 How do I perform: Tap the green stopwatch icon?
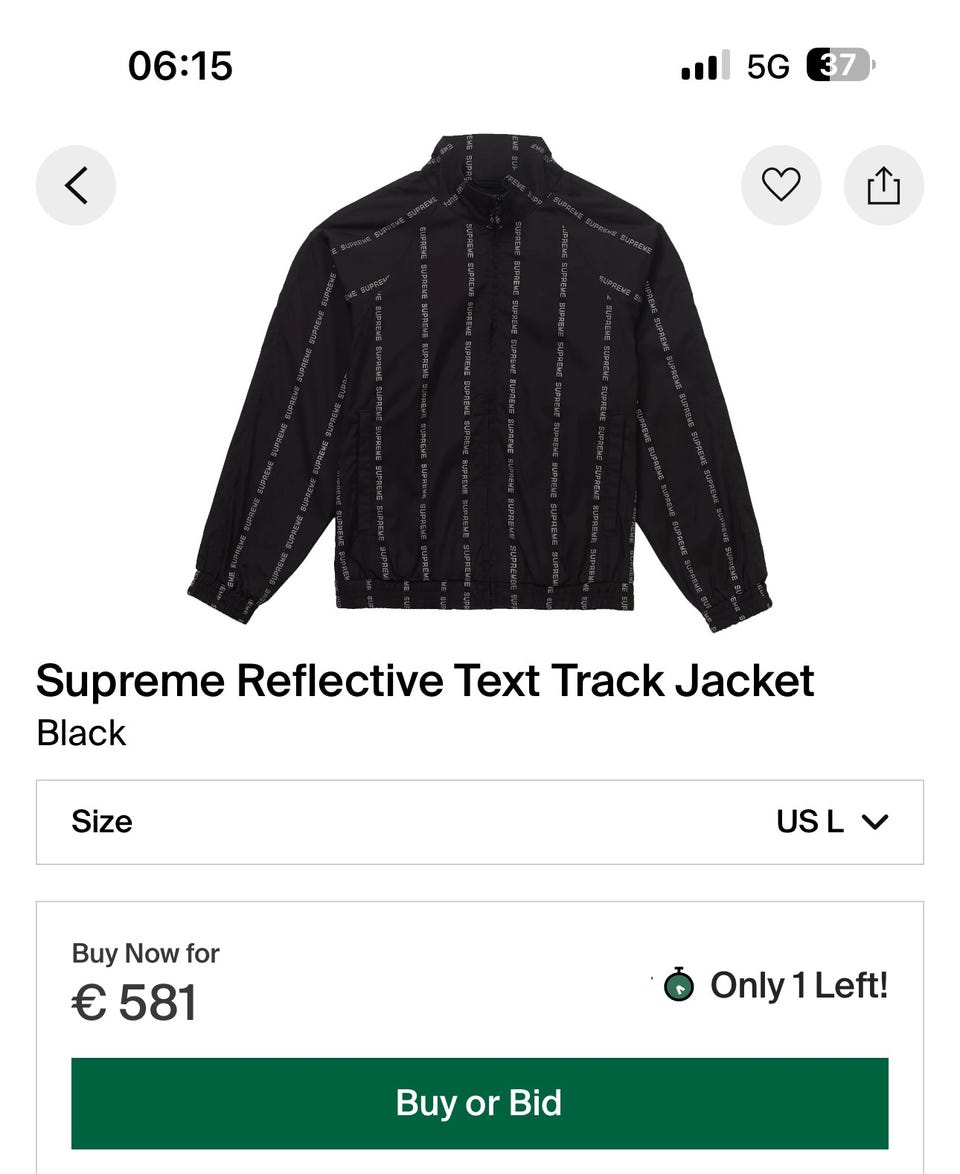(679, 986)
